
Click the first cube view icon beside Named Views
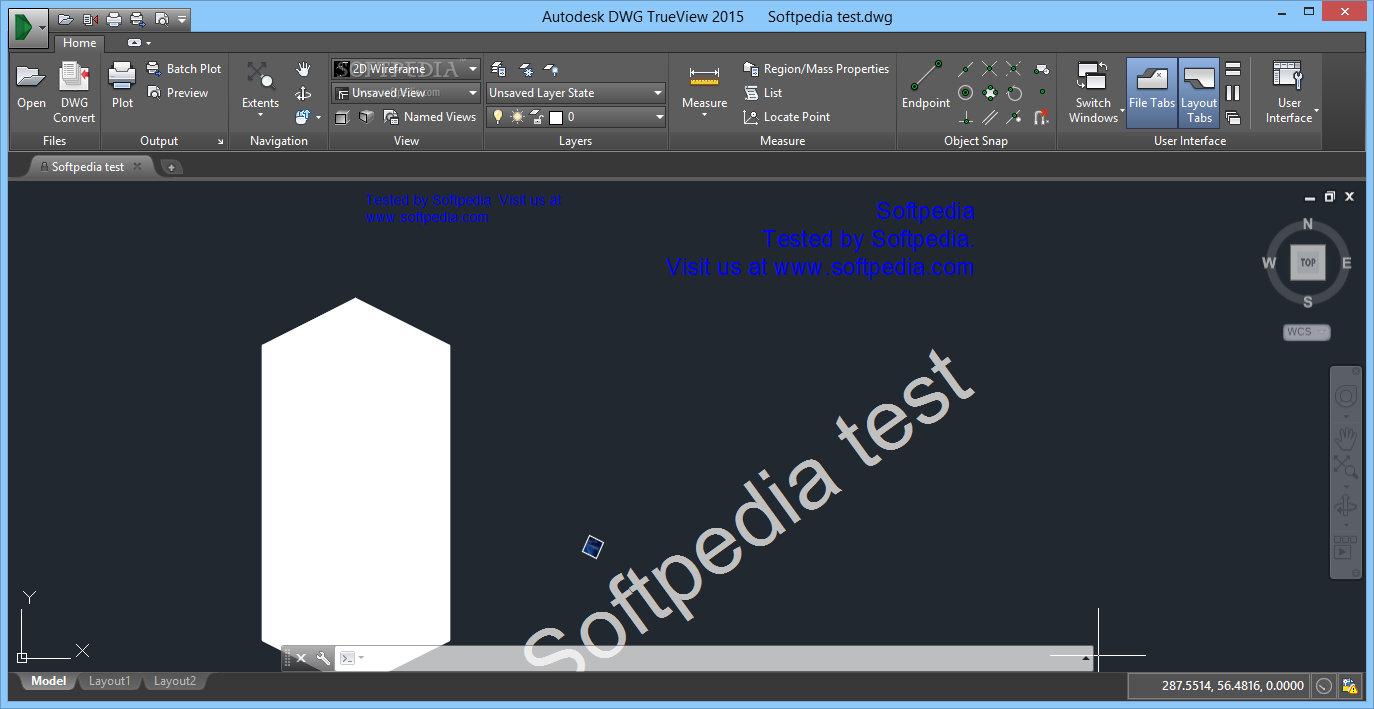point(342,117)
